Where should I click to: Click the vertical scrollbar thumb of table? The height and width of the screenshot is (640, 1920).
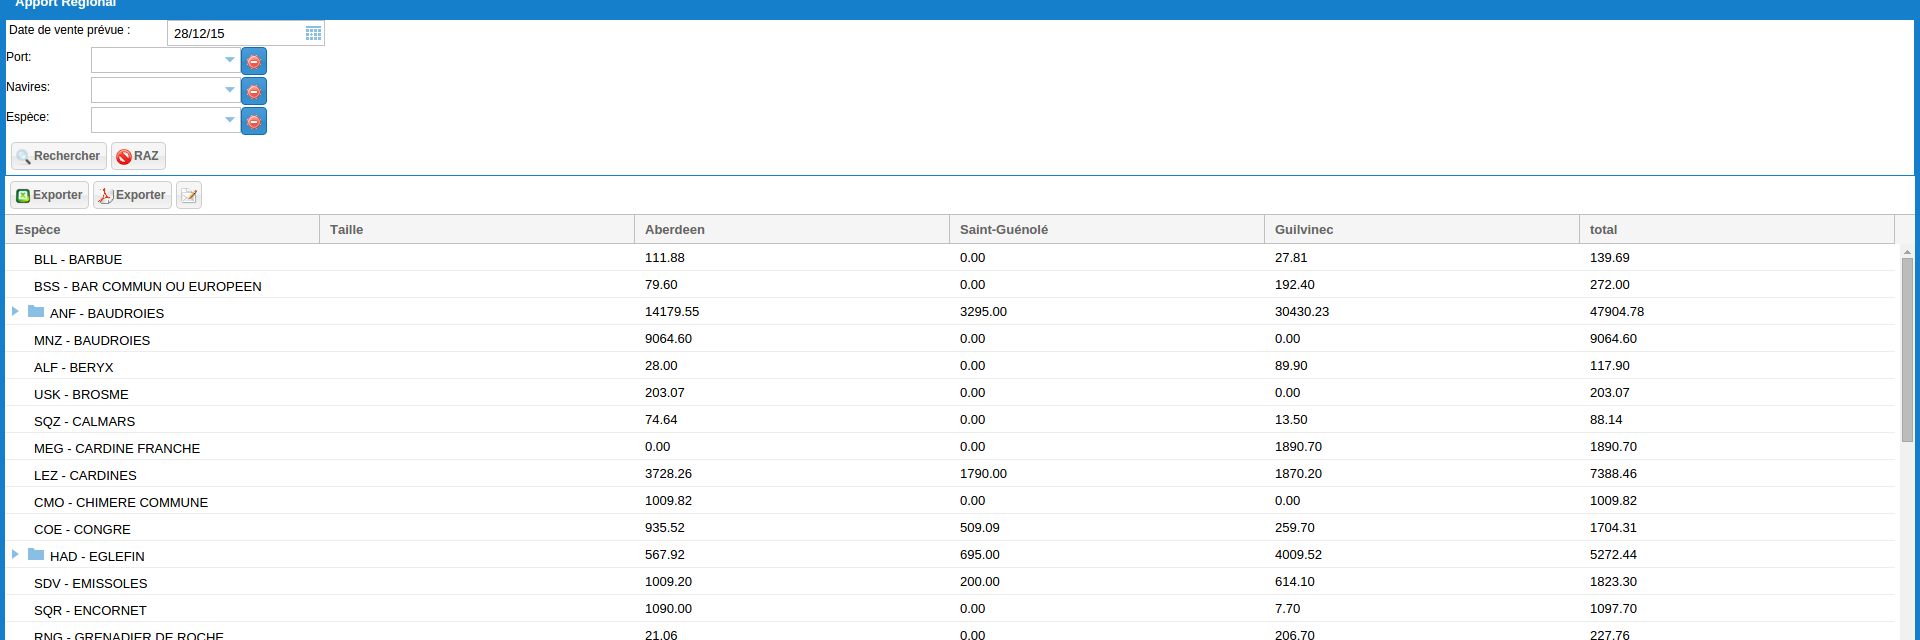pos(1907,349)
